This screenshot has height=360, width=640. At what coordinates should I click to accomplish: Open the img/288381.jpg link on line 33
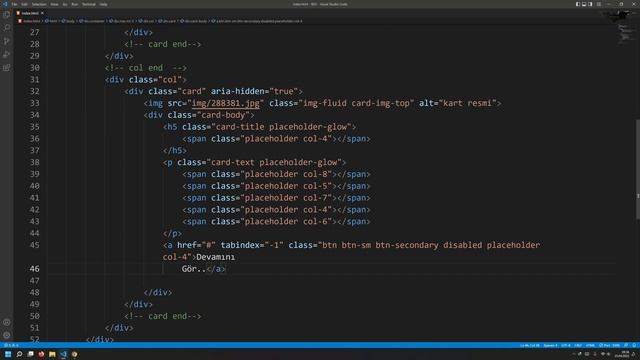pos(225,103)
